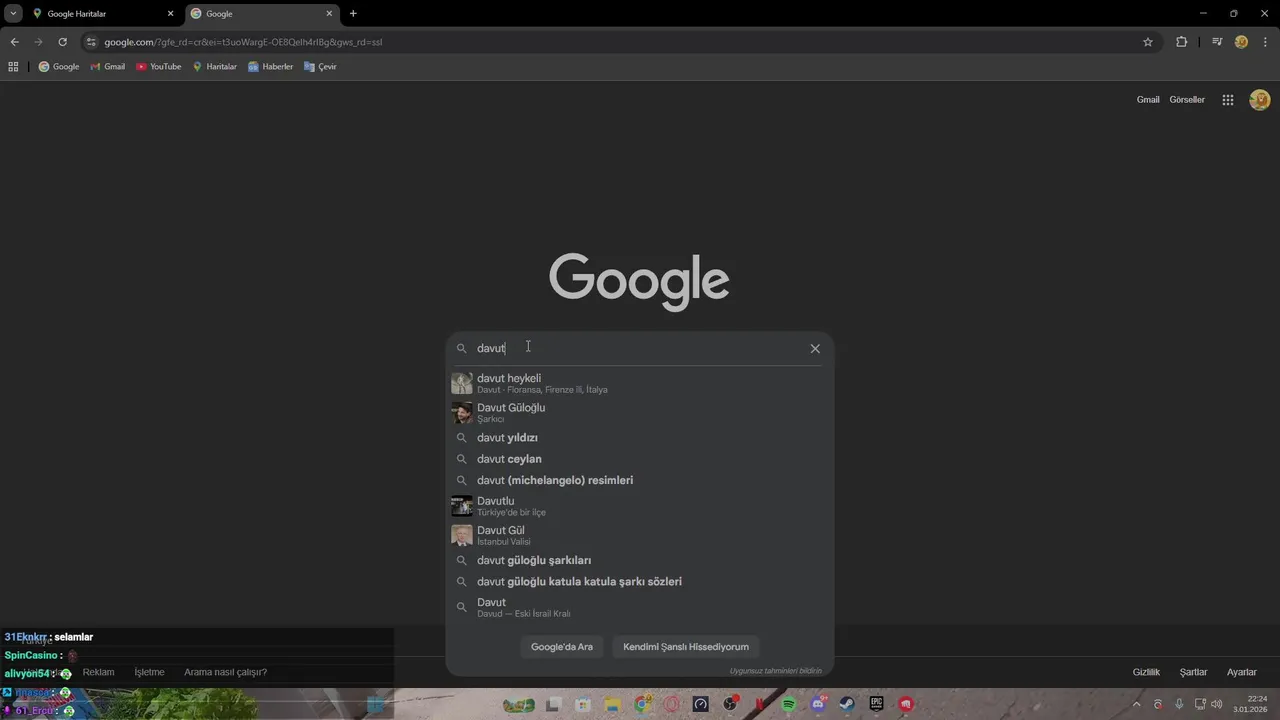Open the YouTube bookmark

159,67
